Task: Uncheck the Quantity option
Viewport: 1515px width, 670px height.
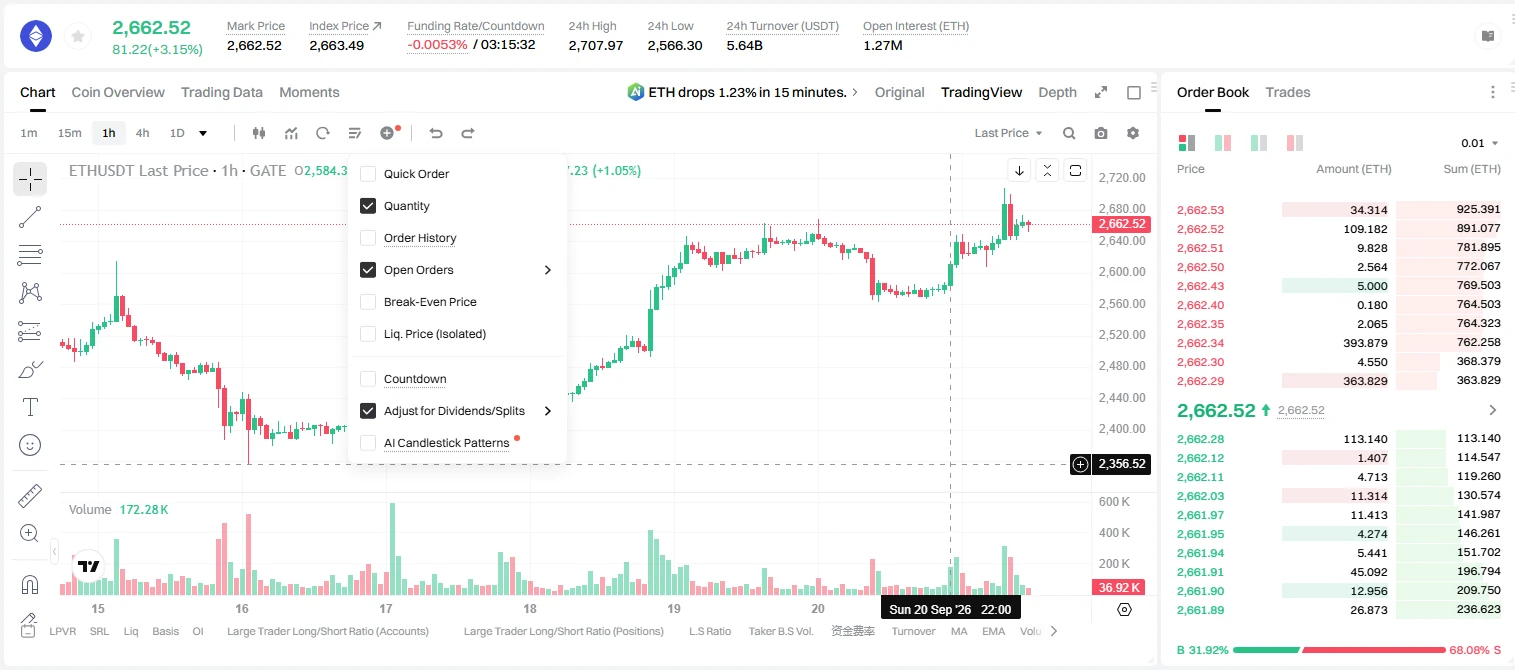Action: tap(368, 206)
